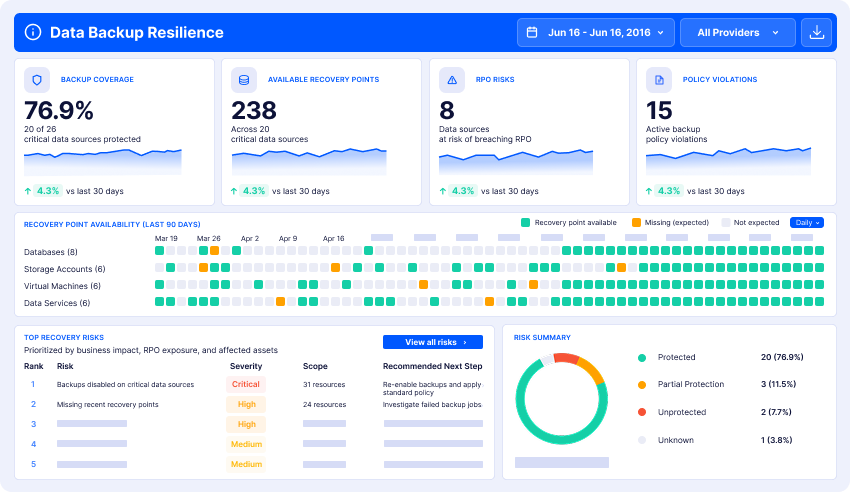Click the gray Not expected legend swatch
The image size is (850, 492).
(725, 222)
